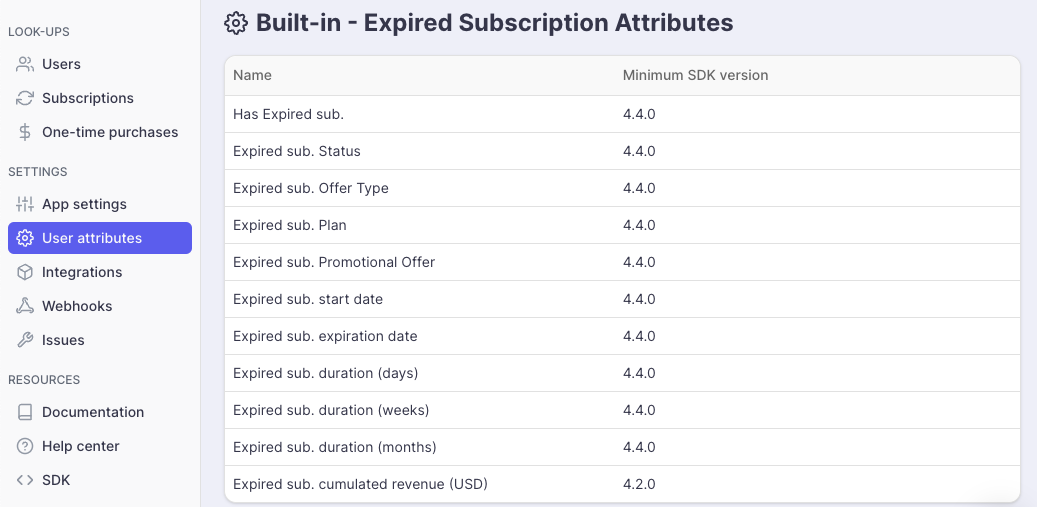Click the SDK code brackets icon

pyautogui.click(x=25, y=480)
